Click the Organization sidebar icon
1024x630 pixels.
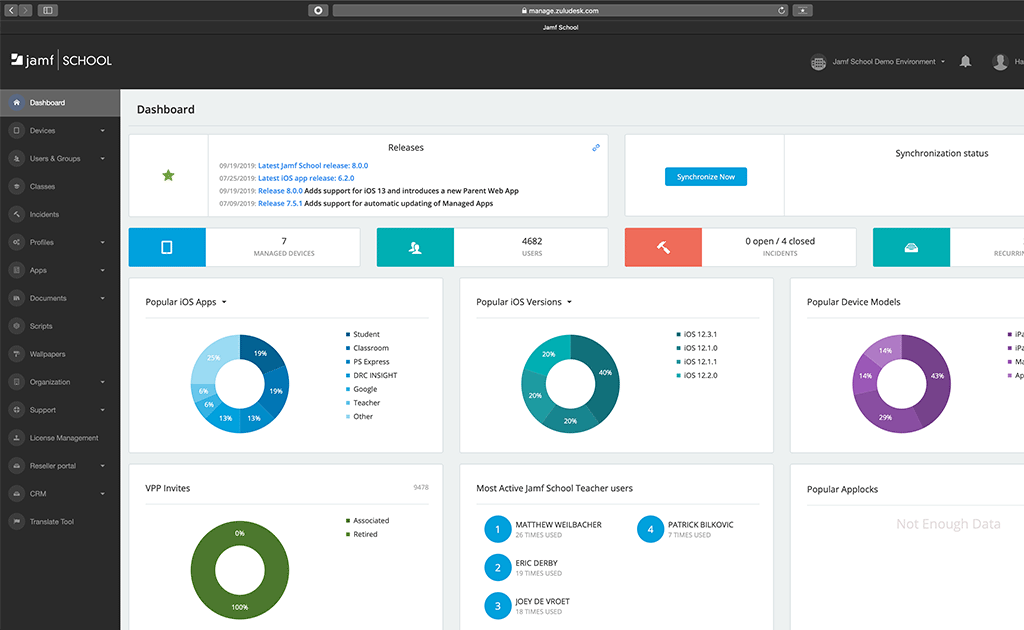(x=16, y=382)
